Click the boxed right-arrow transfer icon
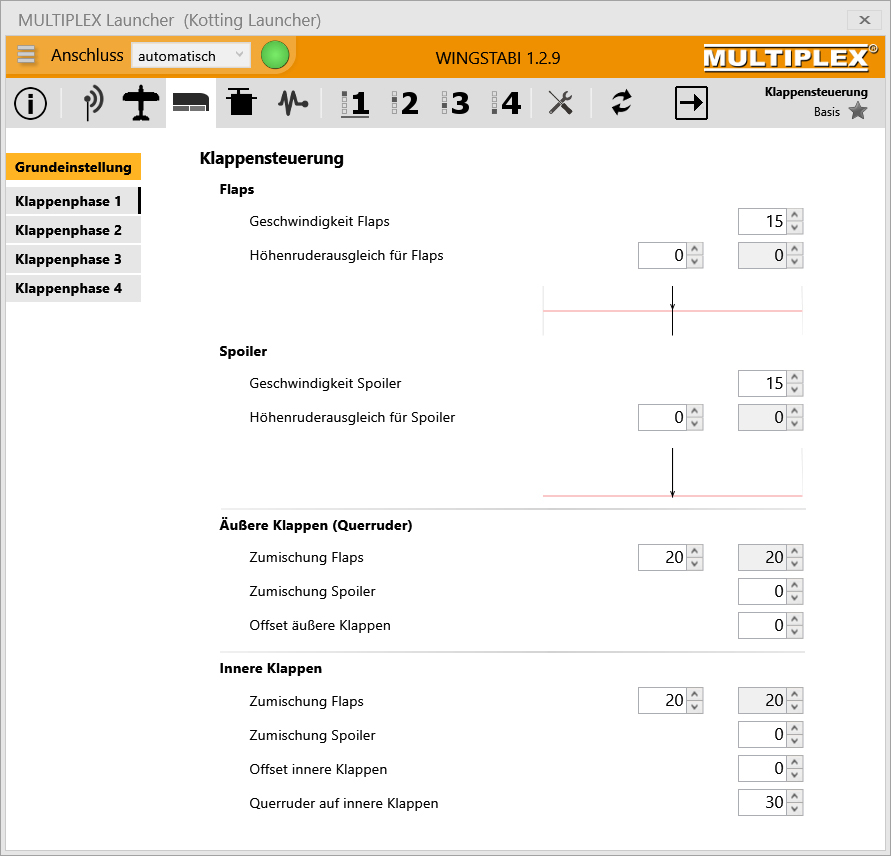The image size is (891, 856). coord(691,103)
